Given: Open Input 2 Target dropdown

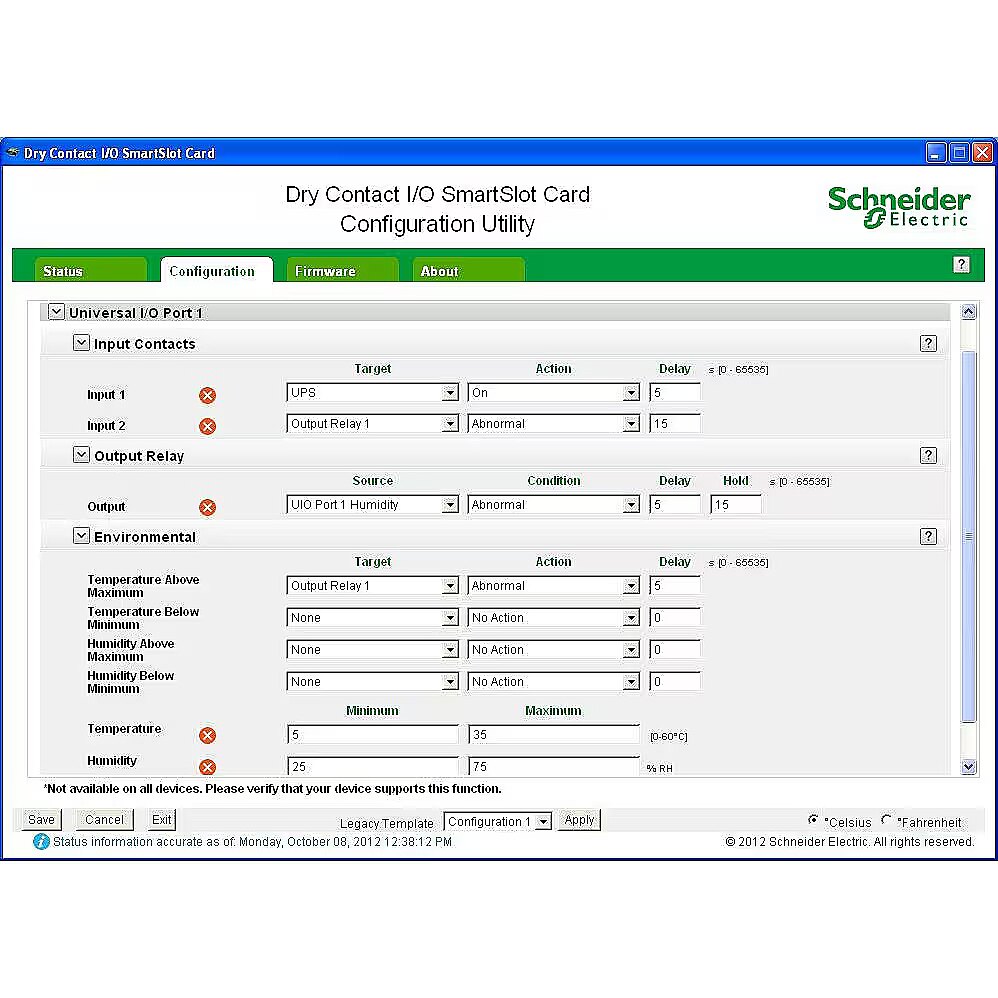Looking at the screenshot, I should tap(372, 424).
